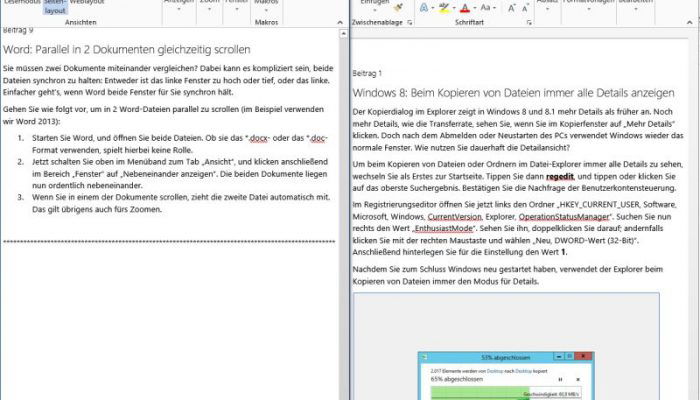Apply the yellow text highlight color
Screen dimensions: 700x400
pyautogui.click(x=444, y=8)
